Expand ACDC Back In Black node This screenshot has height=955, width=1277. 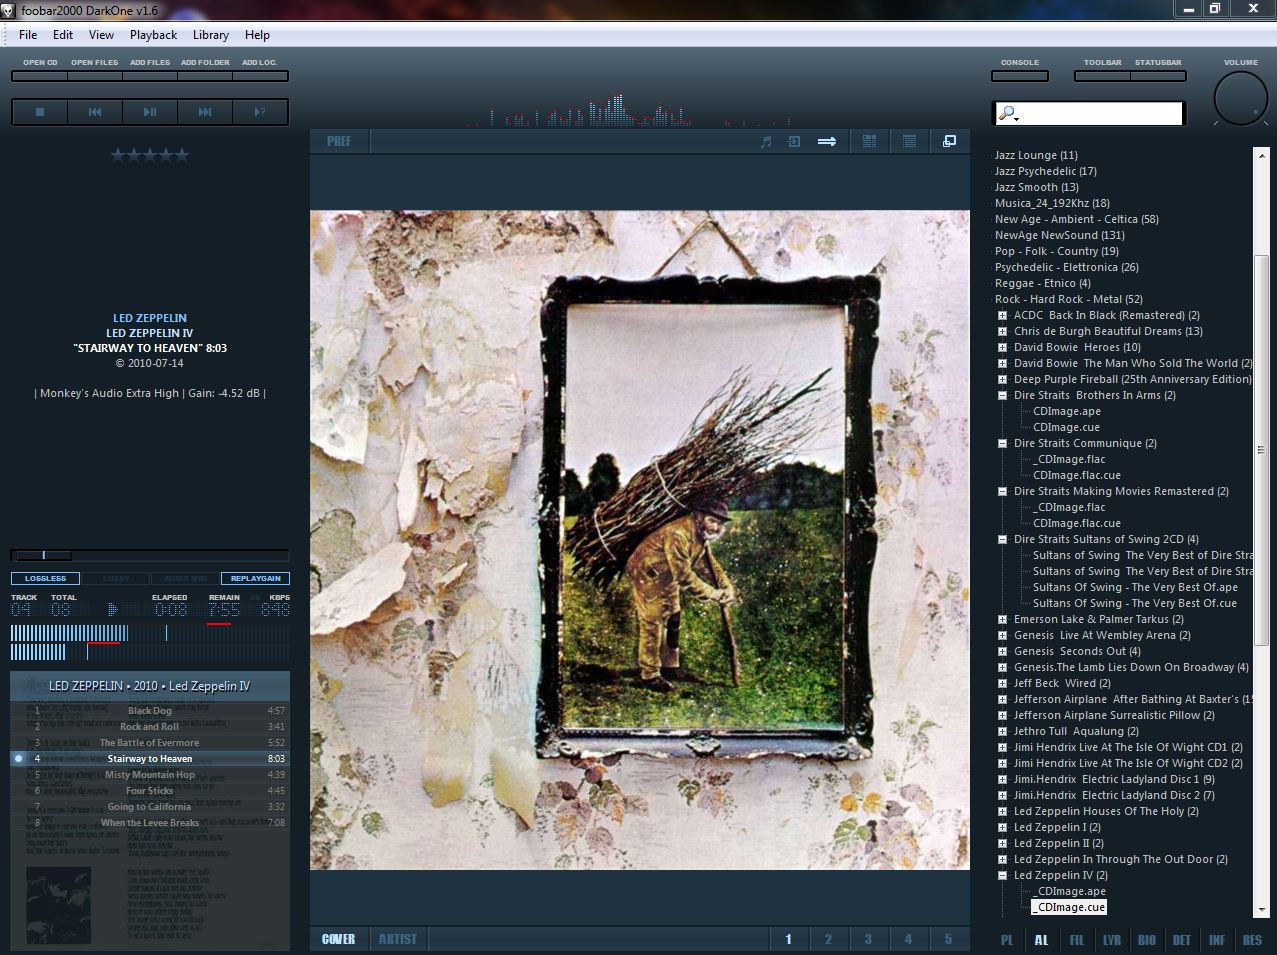click(x=1002, y=315)
